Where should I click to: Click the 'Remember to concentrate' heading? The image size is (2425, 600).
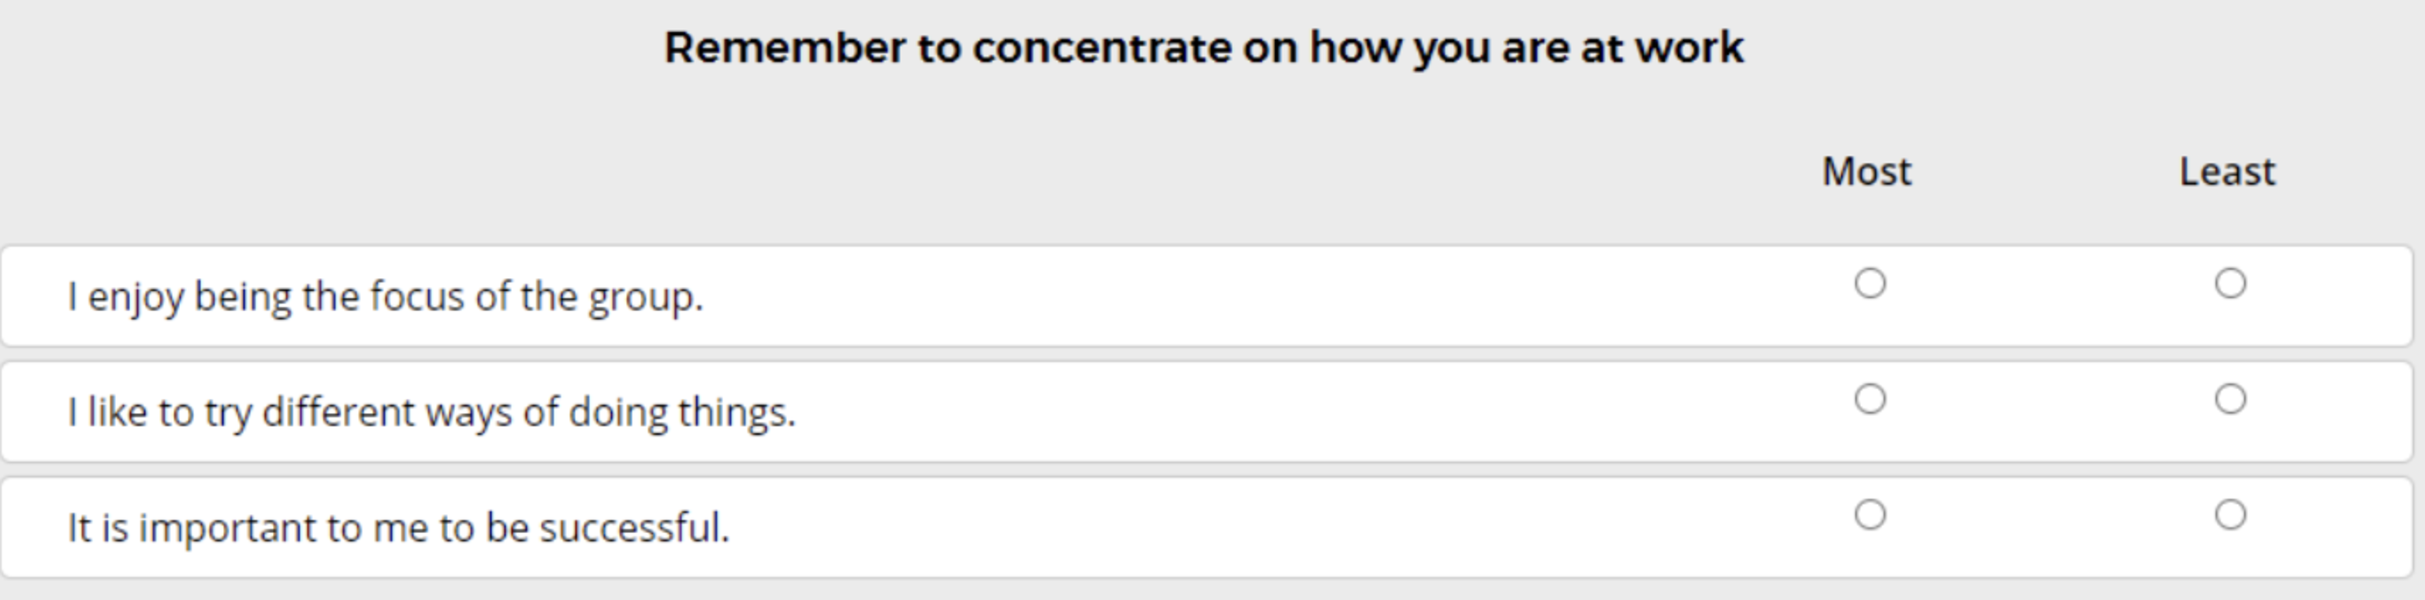[x=1204, y=48]
